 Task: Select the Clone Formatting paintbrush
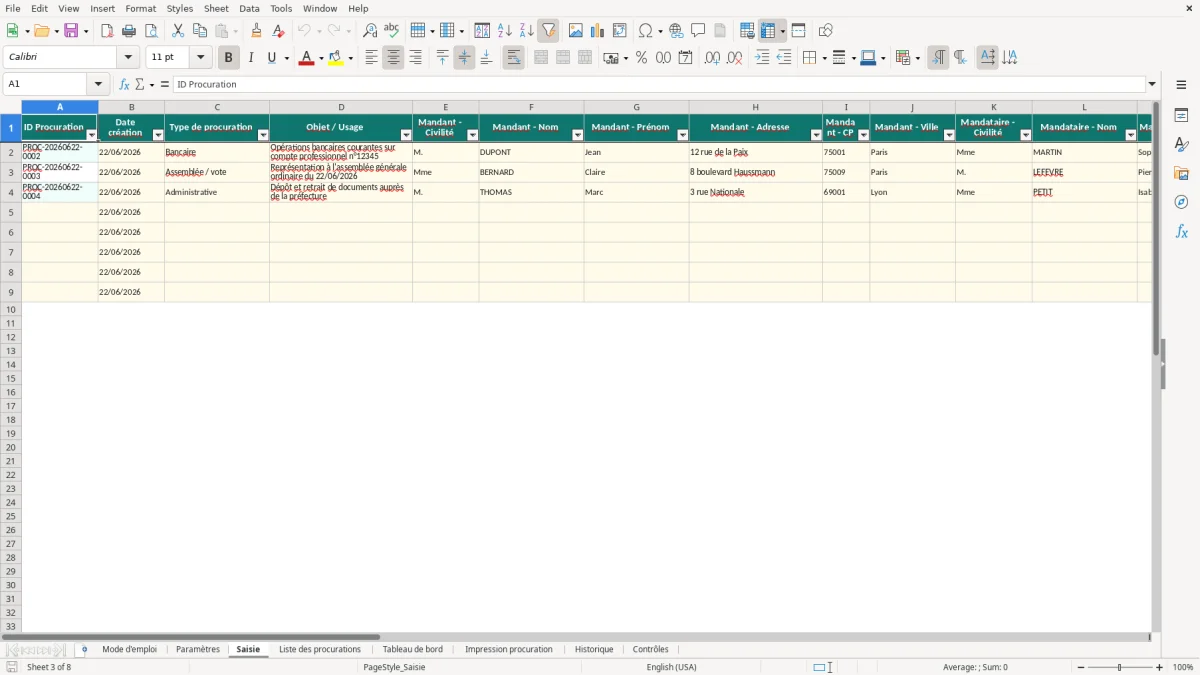256,31
